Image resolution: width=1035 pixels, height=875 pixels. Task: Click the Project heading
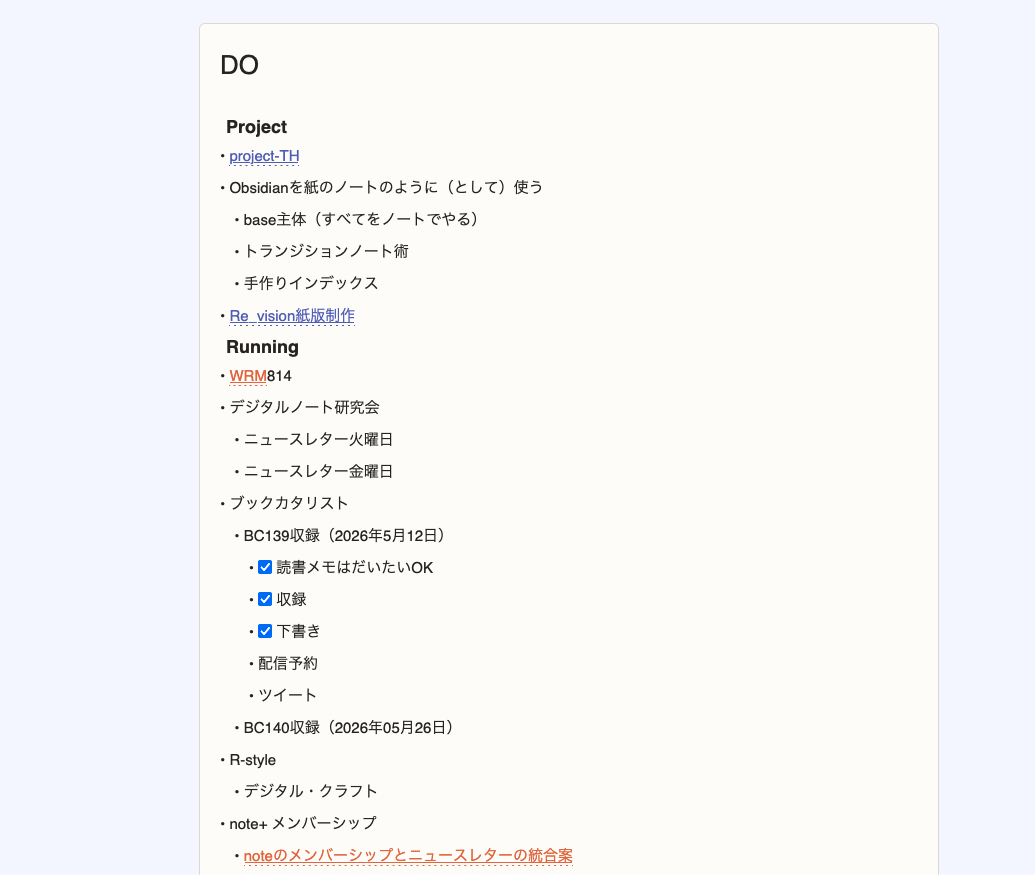(x=257, y=127)
